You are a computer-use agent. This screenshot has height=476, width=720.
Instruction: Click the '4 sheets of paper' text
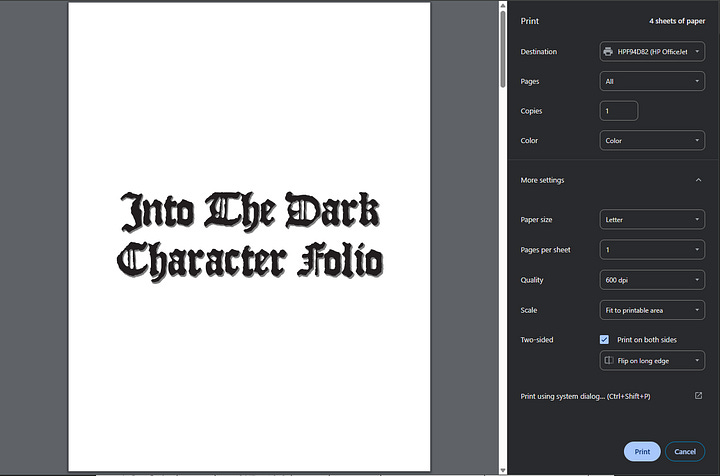click(677, 21)
